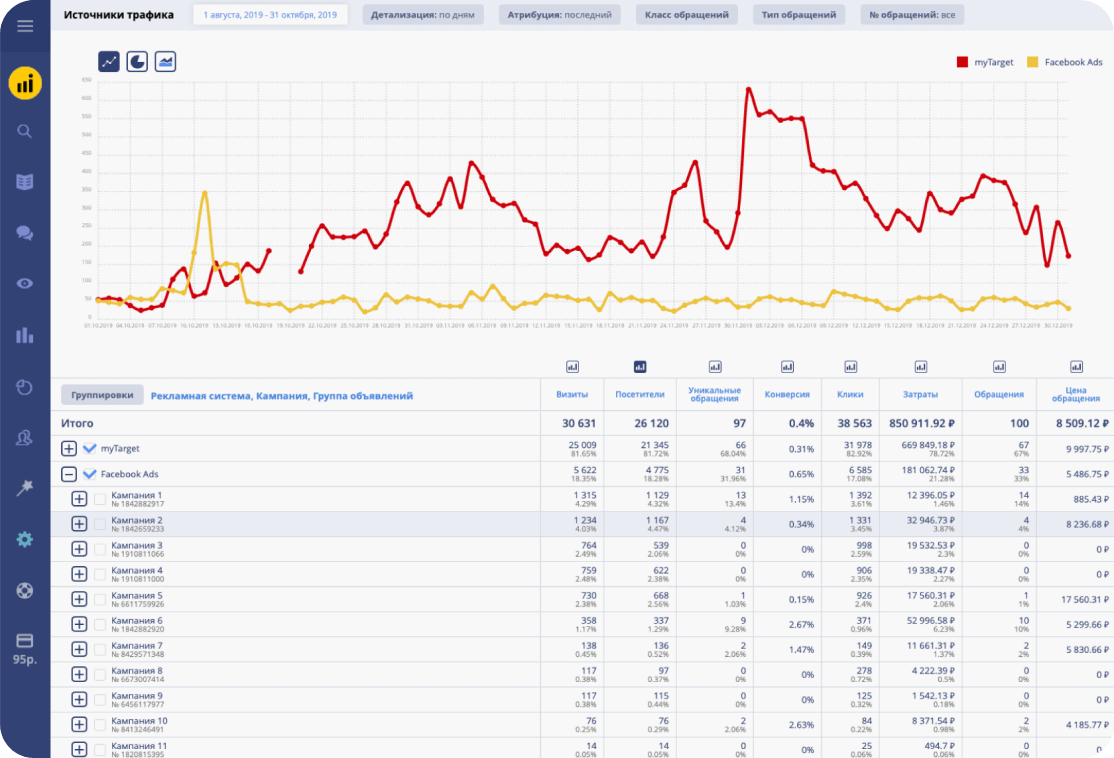The width and height of the screenshot is (1114, 758).
Task: Switch to the area chart view
Action: [x=163, y=61]
